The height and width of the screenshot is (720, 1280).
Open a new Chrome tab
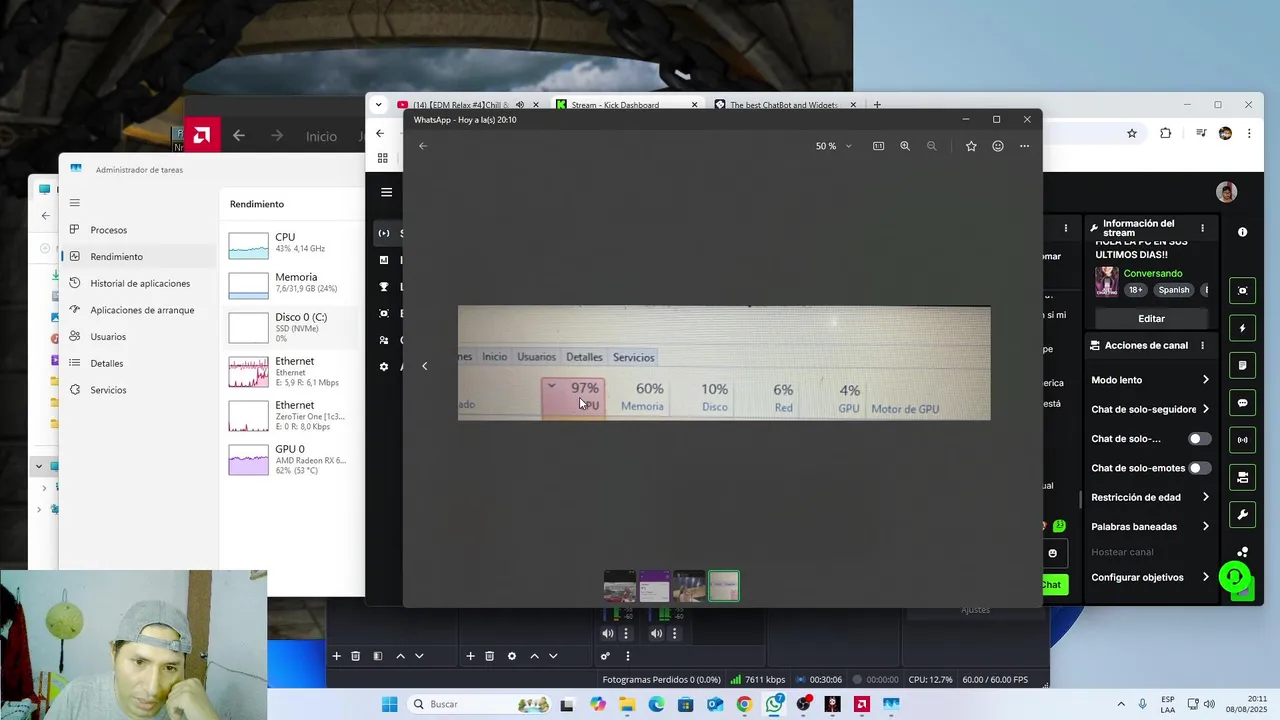(877, 105)
